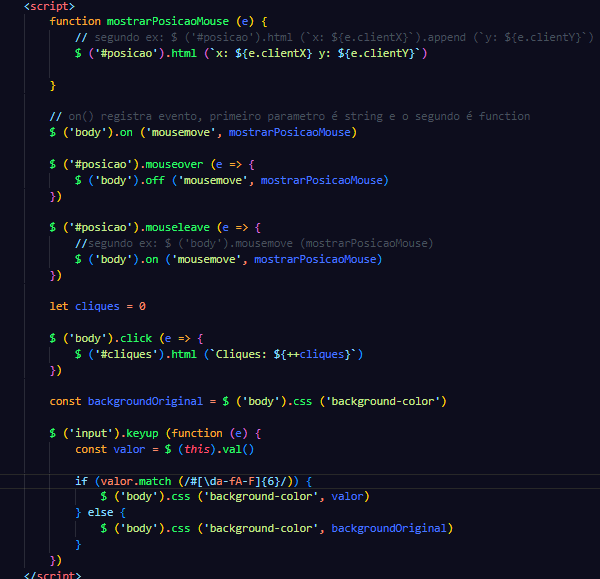This screenshot has height=579, width=600.
Task: Click the comment 'on() registra evento'
Action: pos(290,116)
